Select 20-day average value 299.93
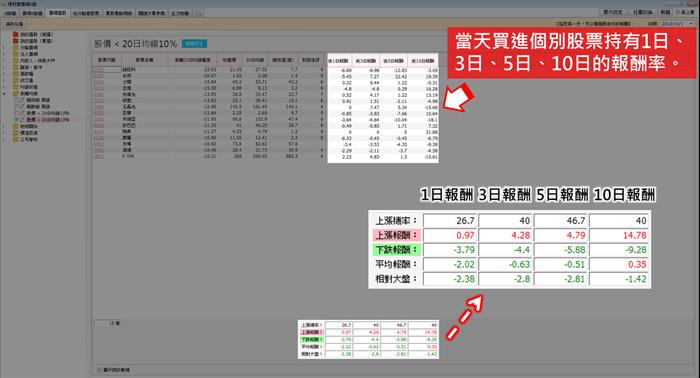 click(261, 156)
